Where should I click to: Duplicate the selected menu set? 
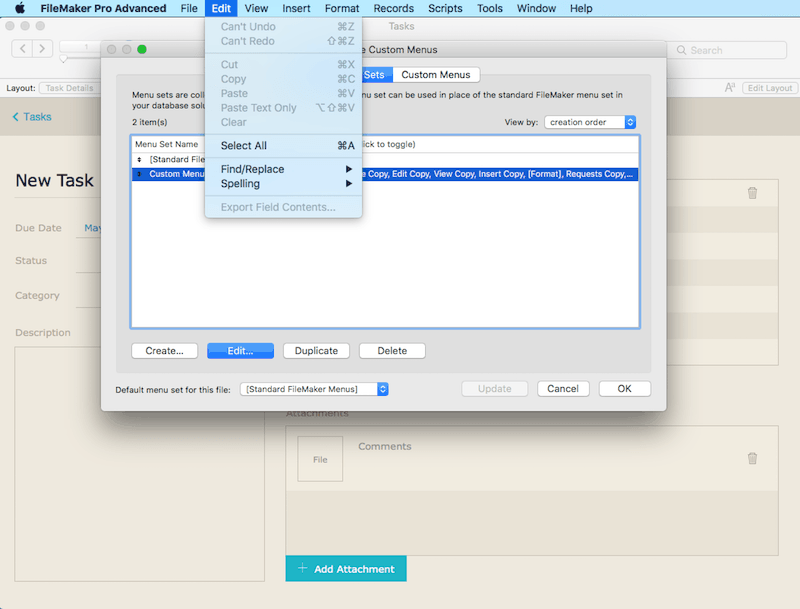(x=316, y=351)
